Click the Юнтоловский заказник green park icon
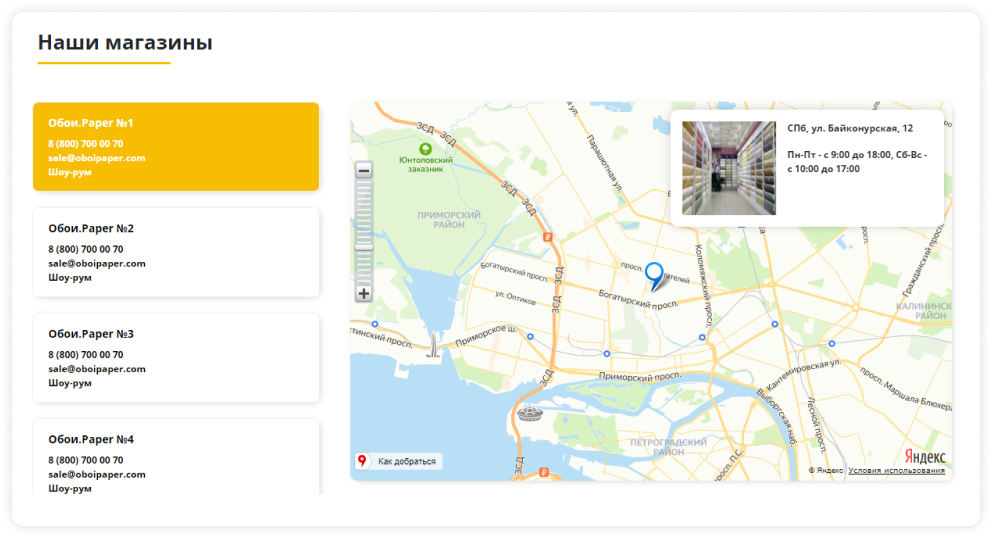This screenshot has height=538, width=992. [x=426, y=148]
